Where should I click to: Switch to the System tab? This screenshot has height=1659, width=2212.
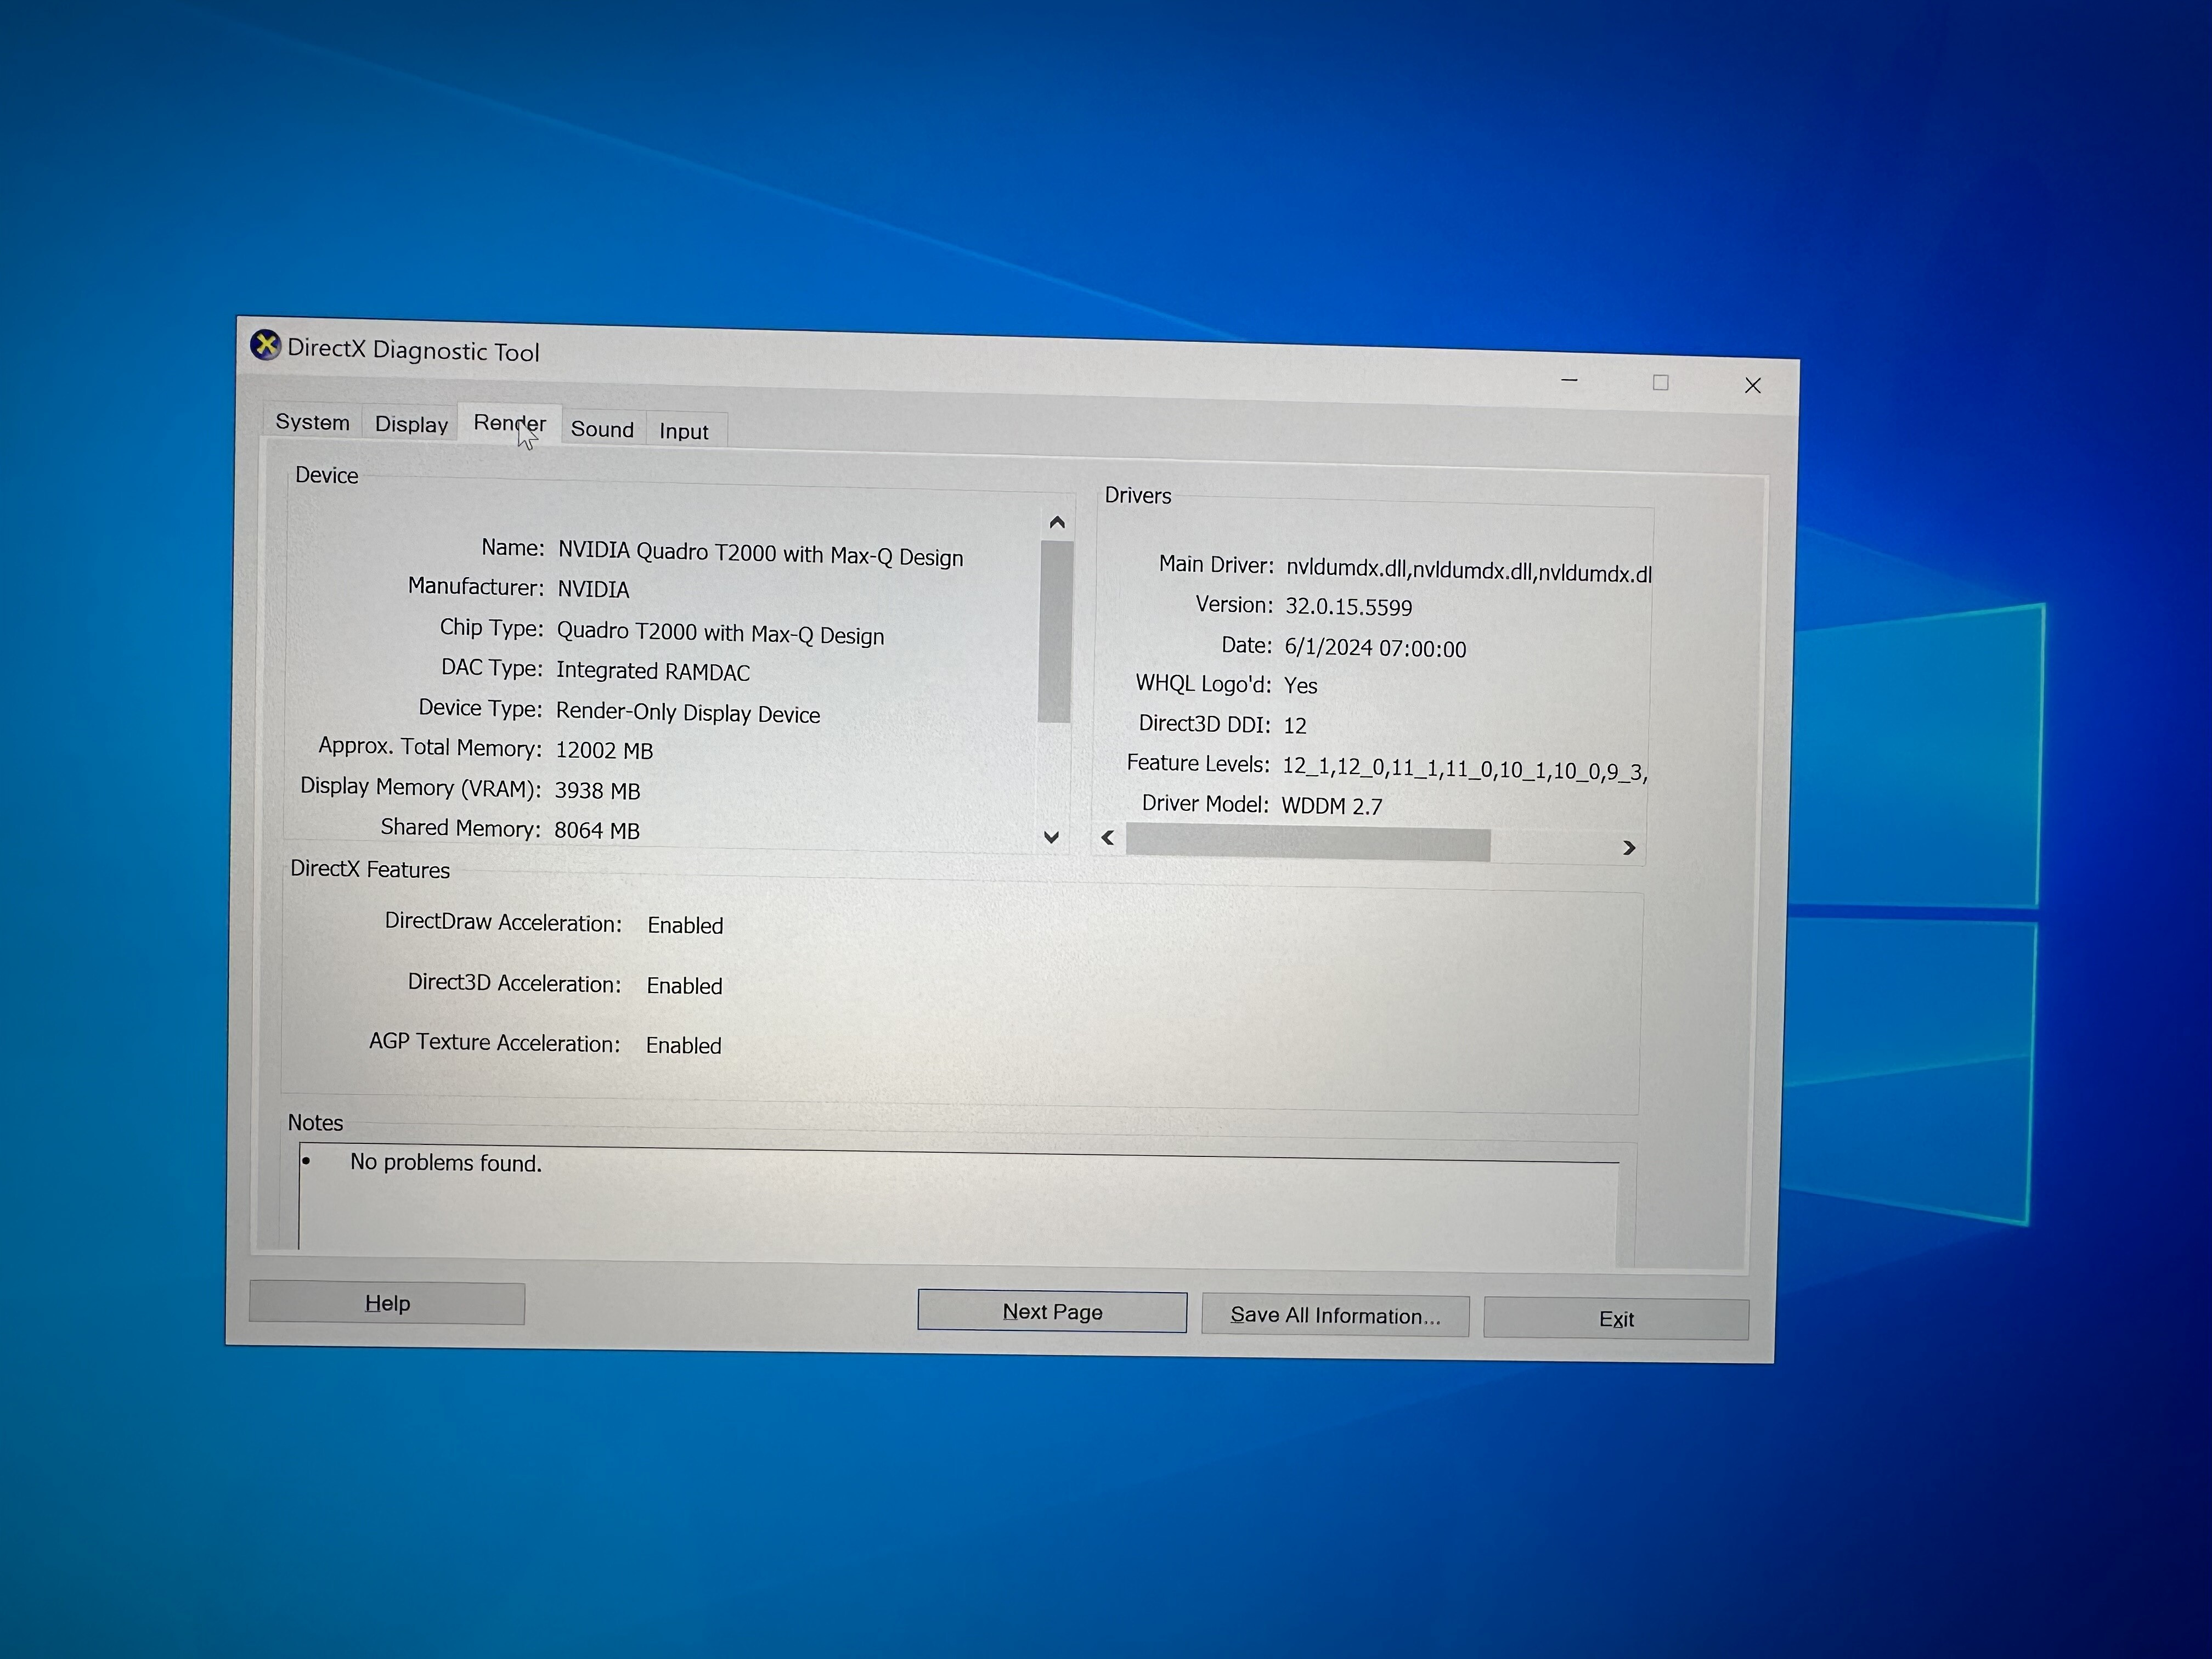312,422
